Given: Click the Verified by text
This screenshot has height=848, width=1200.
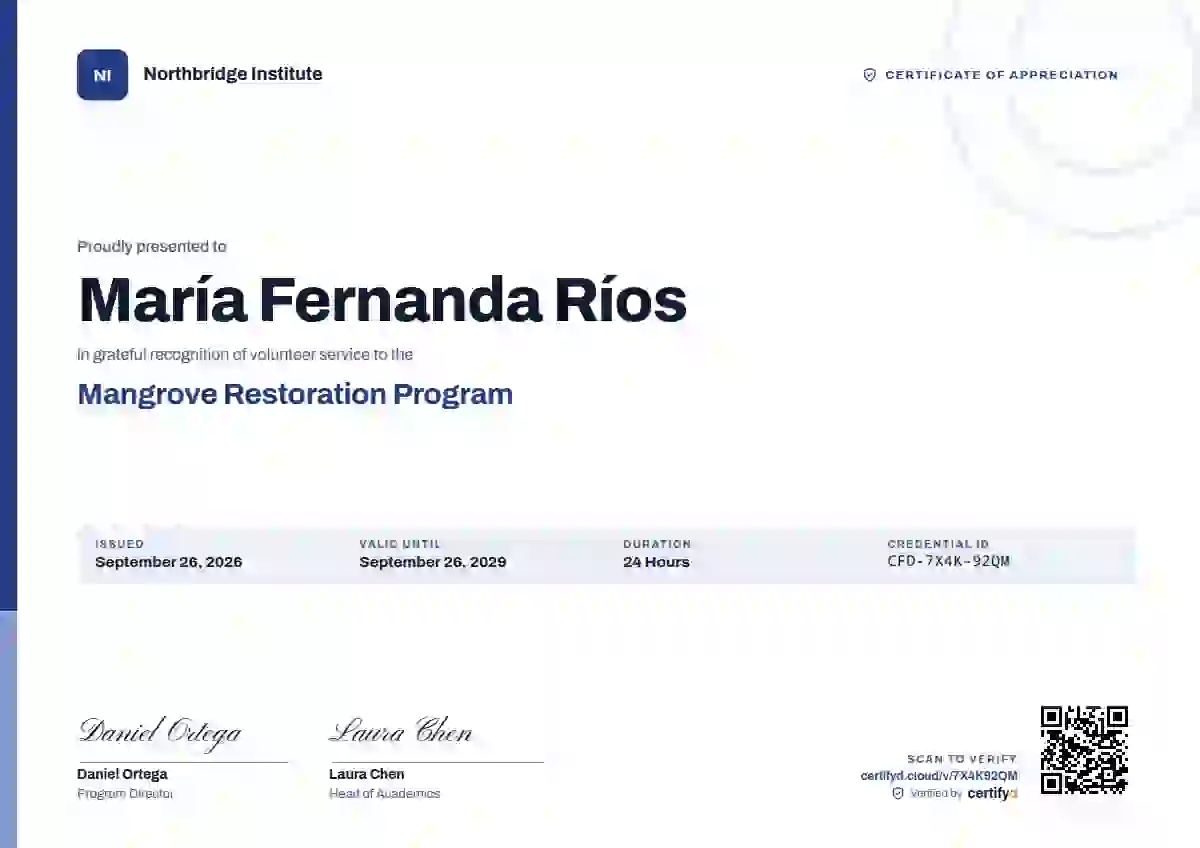Looking at the screenshot, I should tap(936, 794).
